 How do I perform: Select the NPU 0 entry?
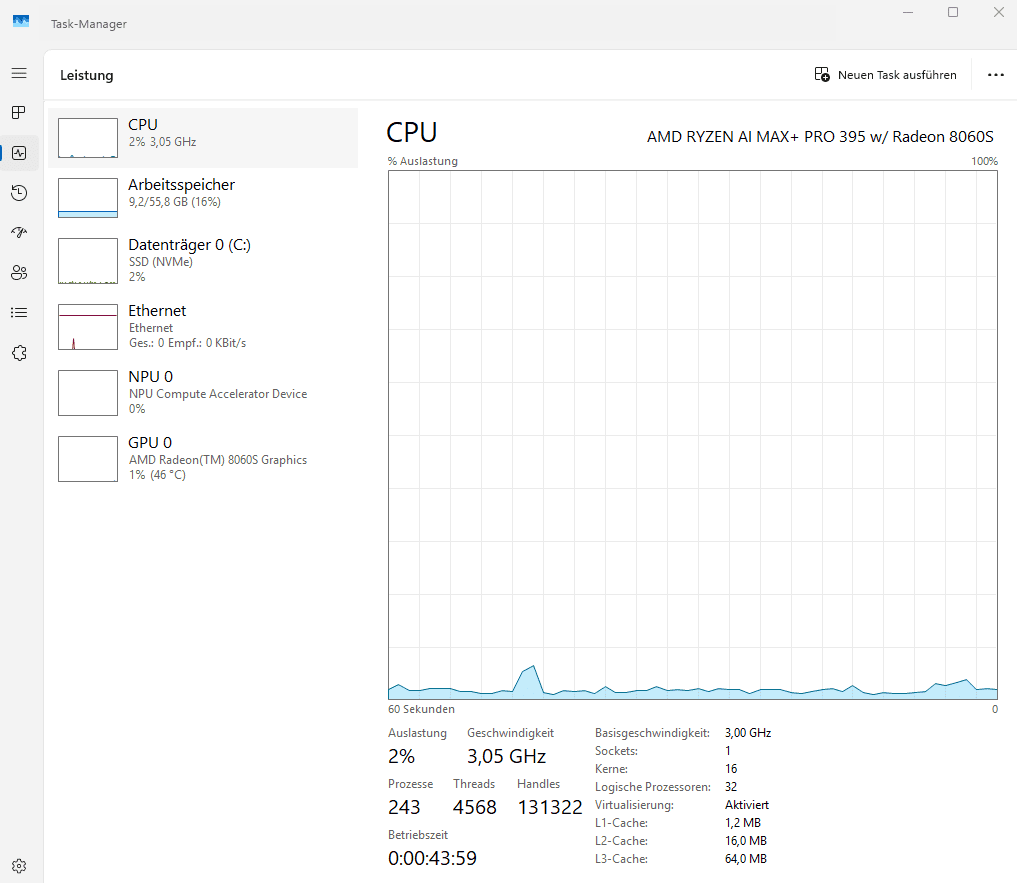pos(203,393)
